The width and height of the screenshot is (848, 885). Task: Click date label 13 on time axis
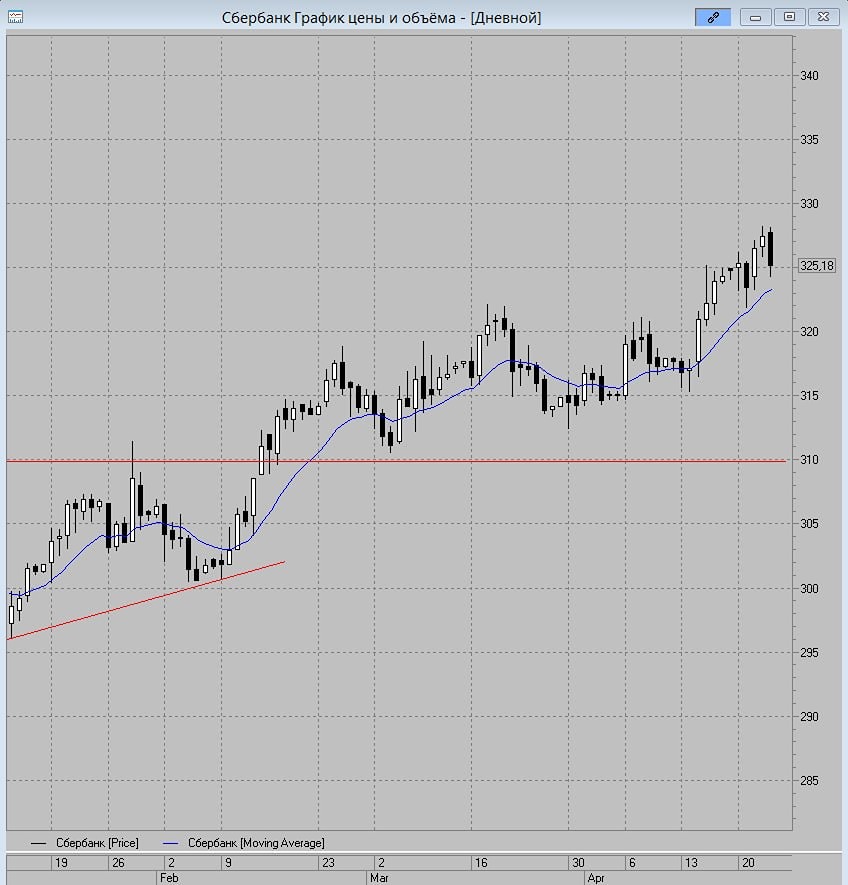(691, 862)
